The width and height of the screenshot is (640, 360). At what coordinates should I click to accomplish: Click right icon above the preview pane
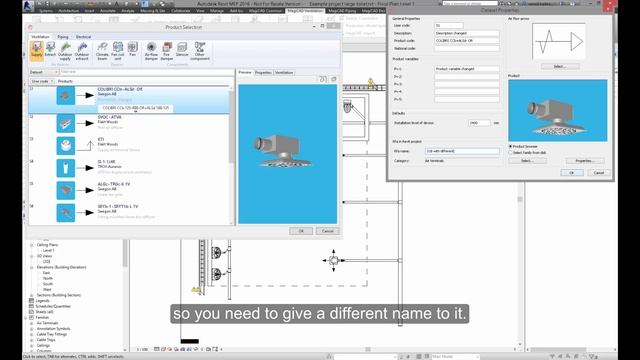[333, 79]
